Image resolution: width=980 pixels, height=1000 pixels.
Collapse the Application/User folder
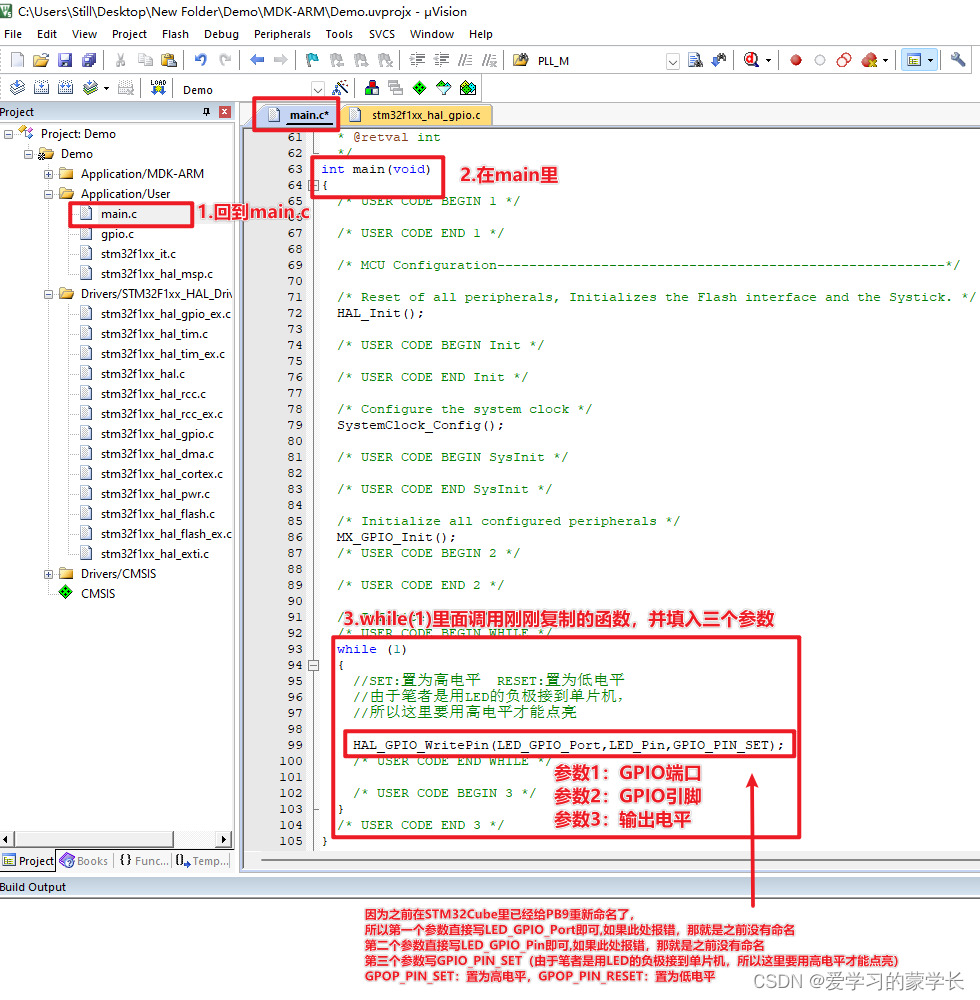[48, 194]
